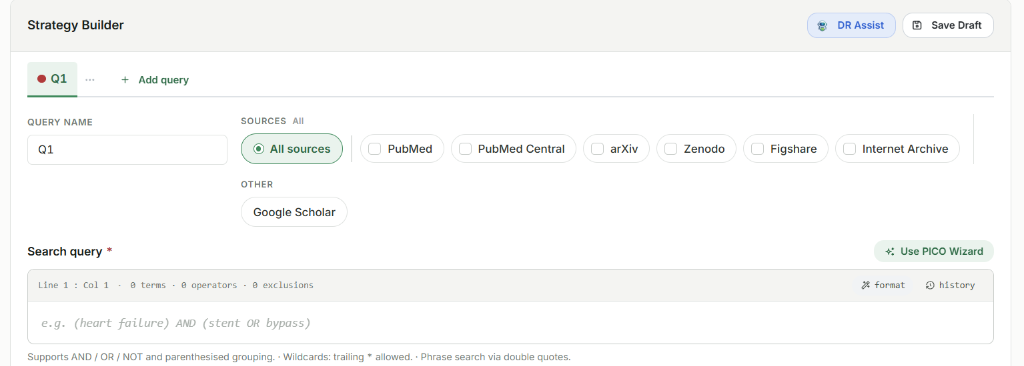Add a new query
Image resolution: width=1024 pixels, height=366 pixels.
pyautogui.click(x=155, y=80)
